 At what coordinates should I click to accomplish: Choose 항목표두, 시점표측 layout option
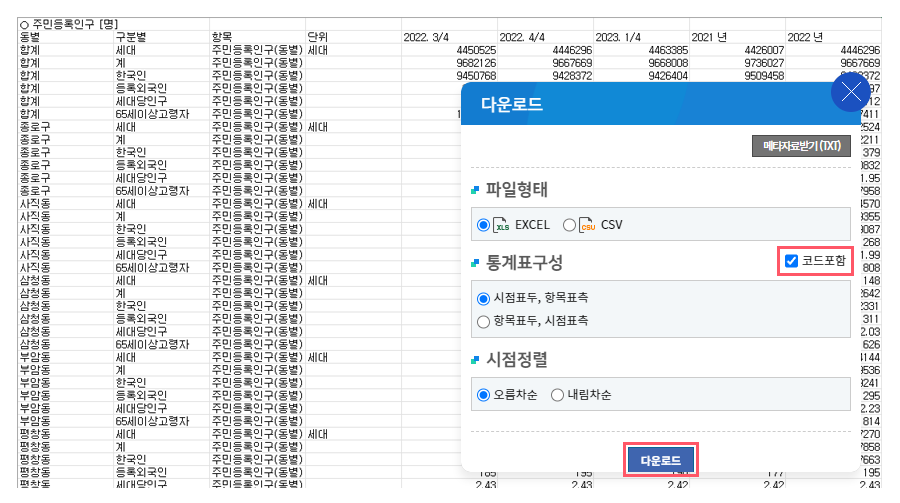[x=485, y=321]
